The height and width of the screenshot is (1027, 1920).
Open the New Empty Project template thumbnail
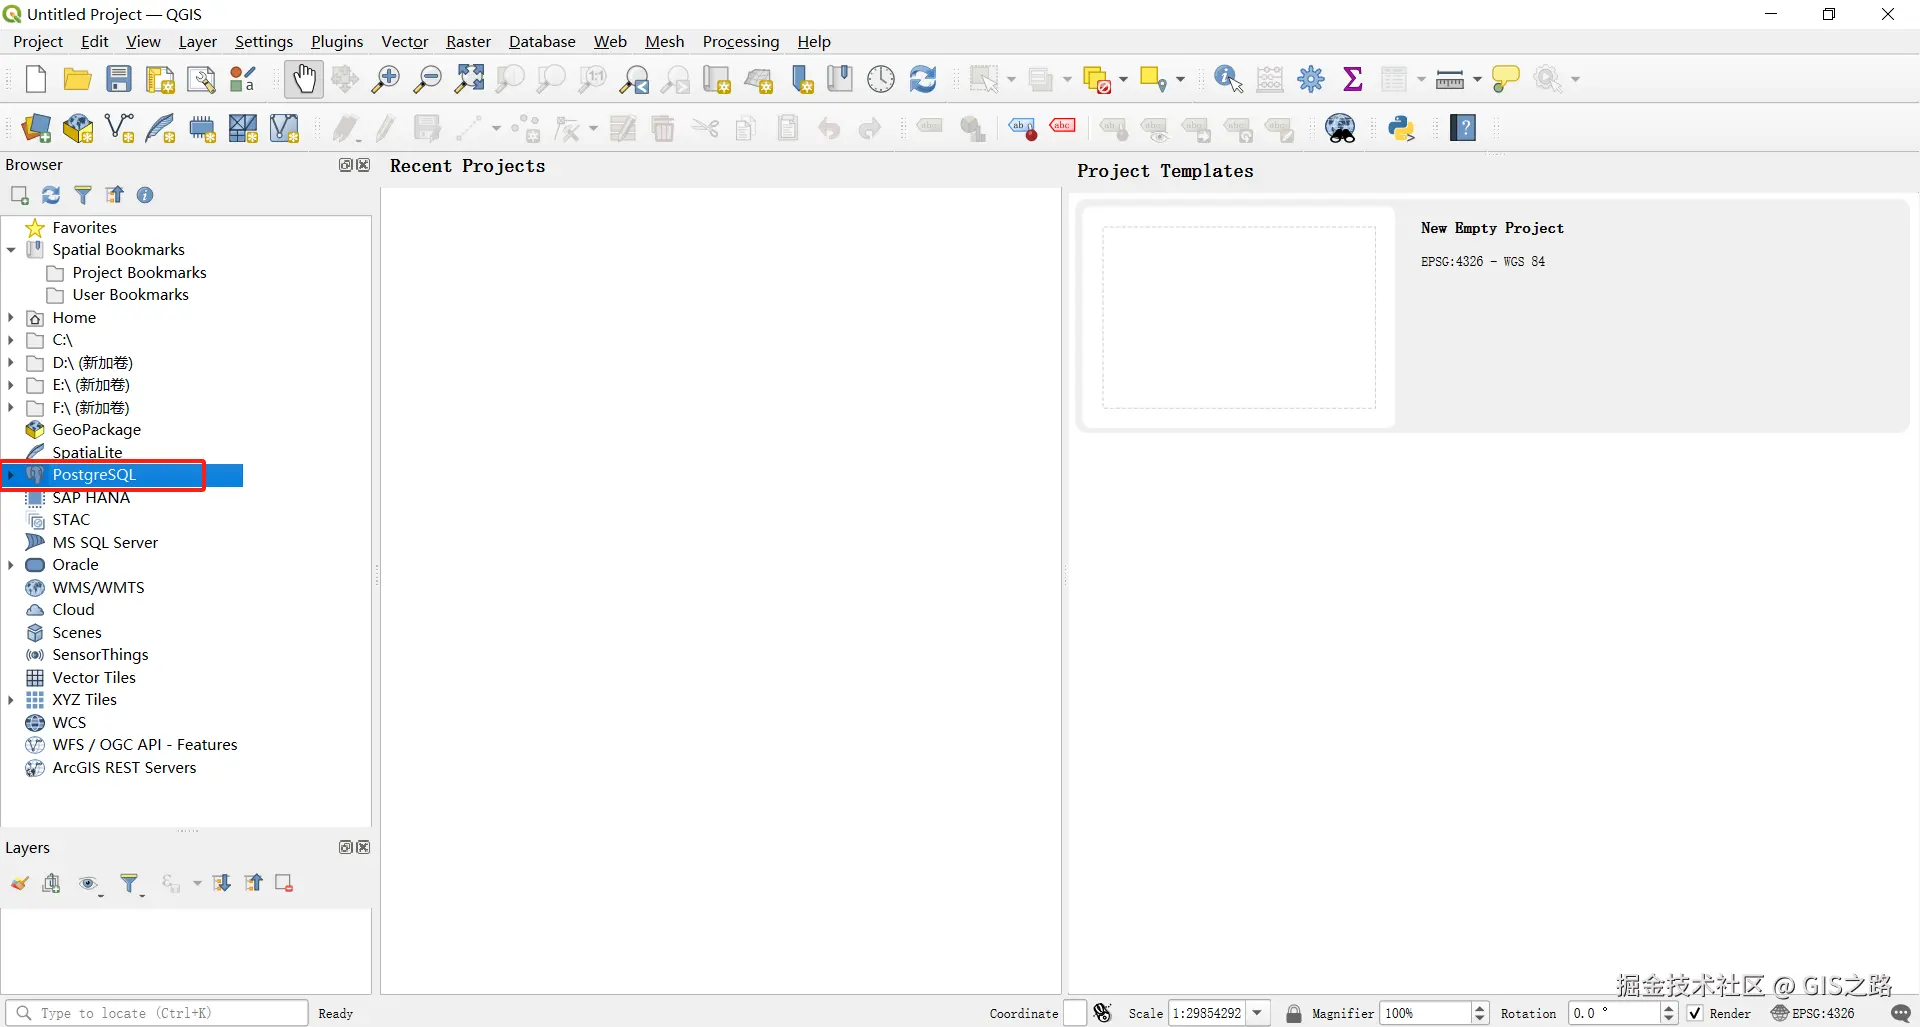[x=1239, y=317]
